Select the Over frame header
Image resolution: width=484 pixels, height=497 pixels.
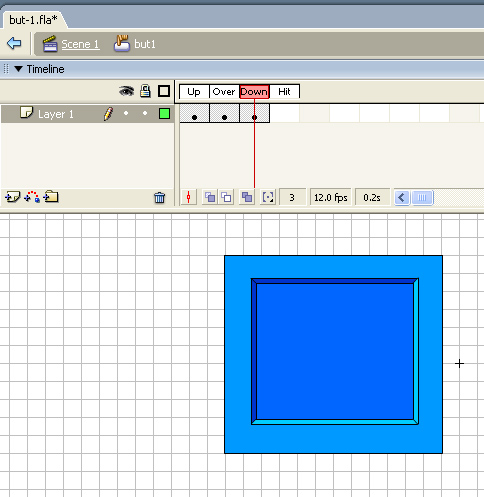224,91
